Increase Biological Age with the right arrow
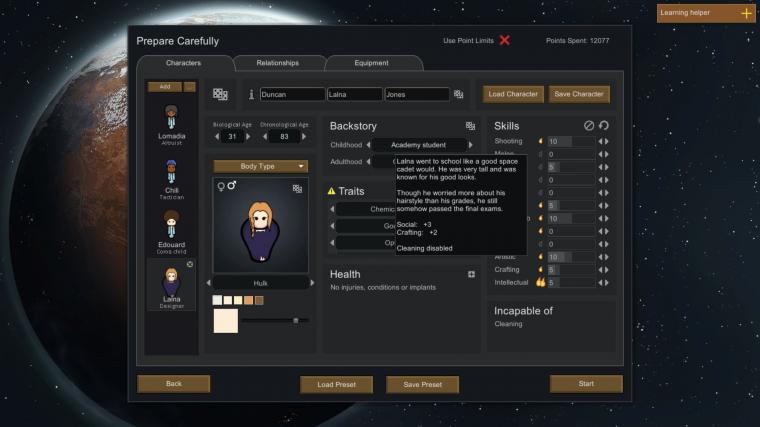The image size is (760, 427). click(248, 137)
